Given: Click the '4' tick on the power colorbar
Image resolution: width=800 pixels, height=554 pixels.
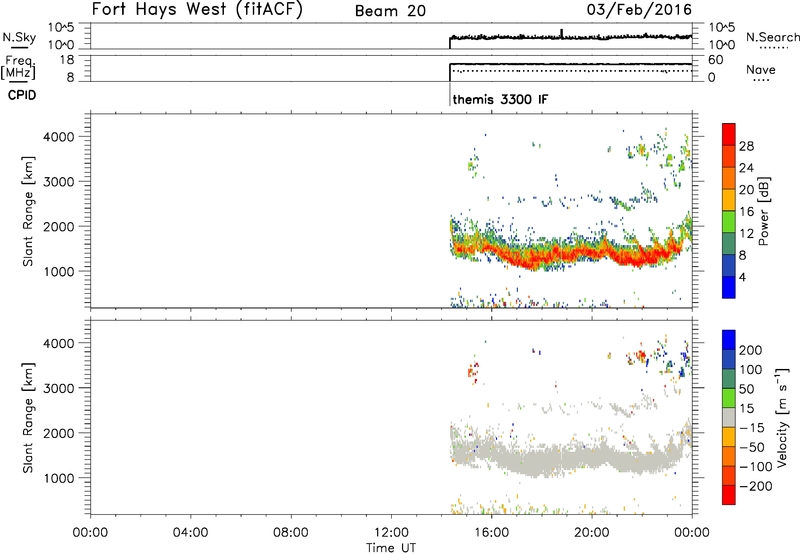Looking at the screenshot, I should (x=742, y=277).
